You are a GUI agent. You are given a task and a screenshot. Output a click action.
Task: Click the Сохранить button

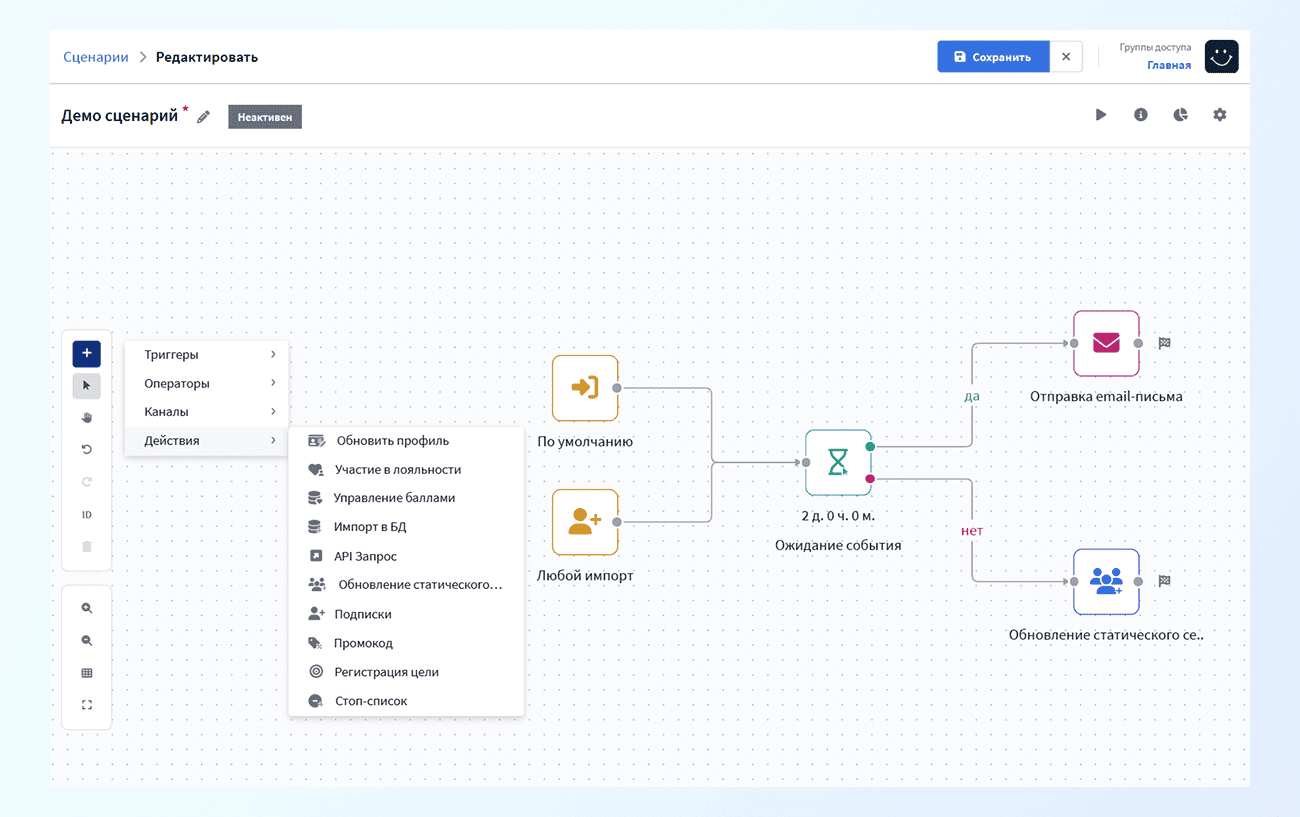[993, 57]
